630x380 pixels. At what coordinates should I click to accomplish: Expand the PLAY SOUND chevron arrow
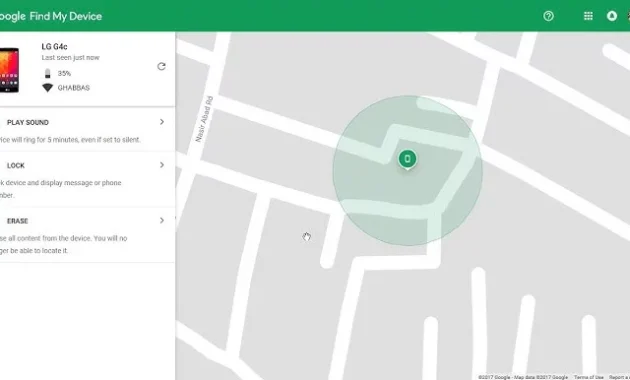[162, 122]
